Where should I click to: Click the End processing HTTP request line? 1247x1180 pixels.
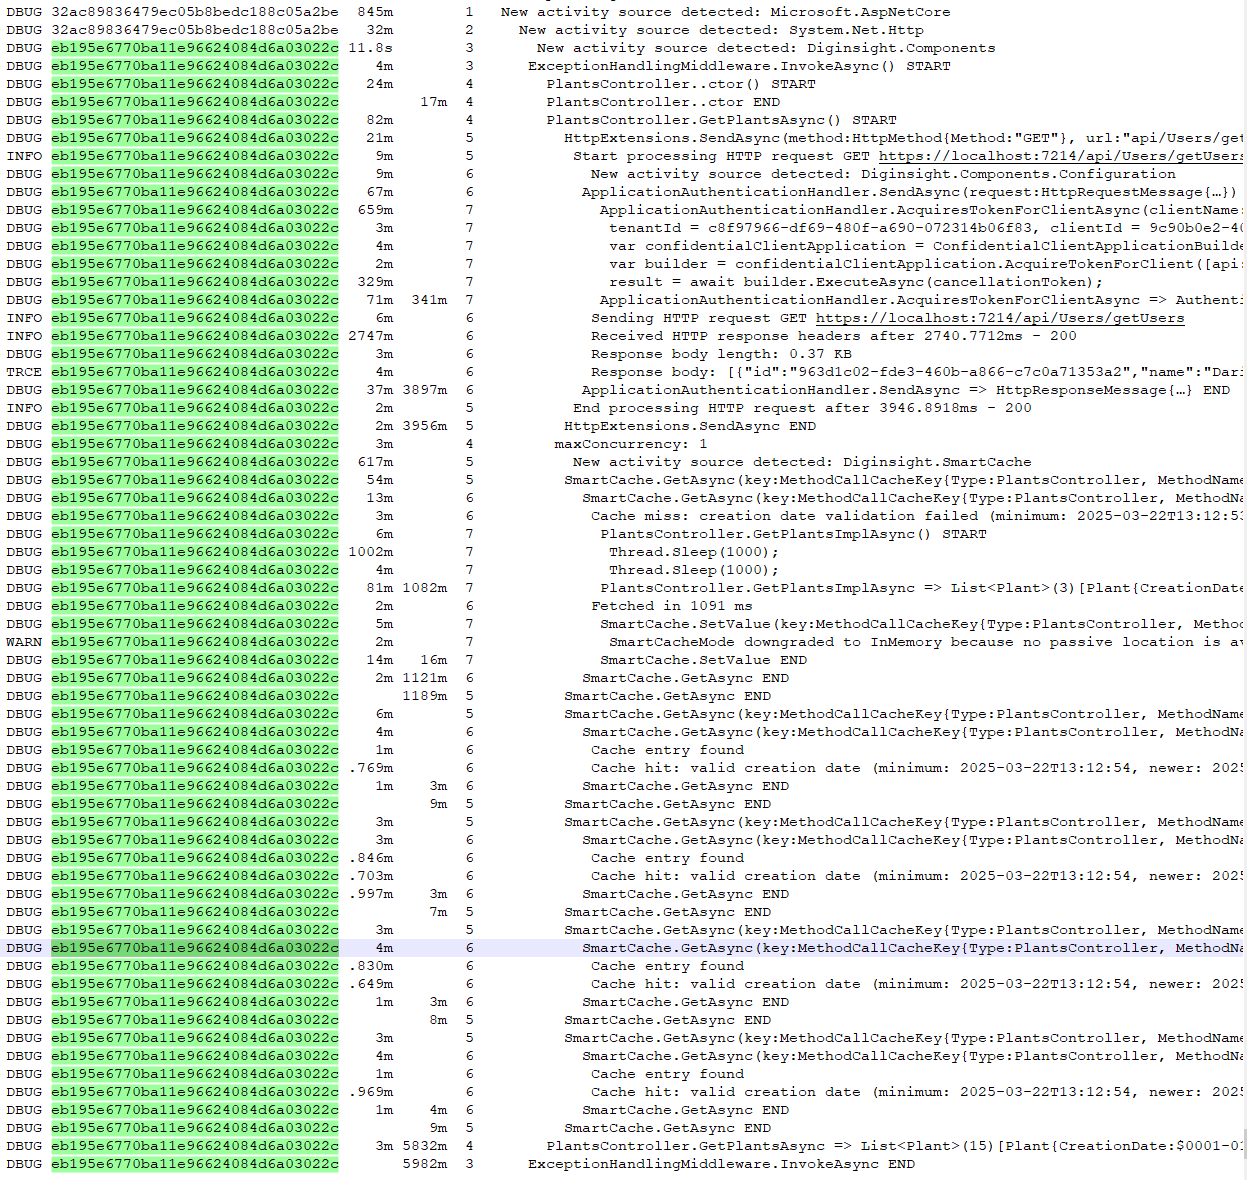802,408
